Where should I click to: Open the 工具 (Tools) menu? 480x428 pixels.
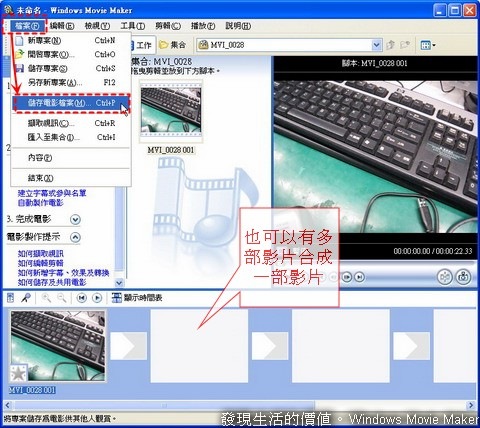[x=133, y=26]
